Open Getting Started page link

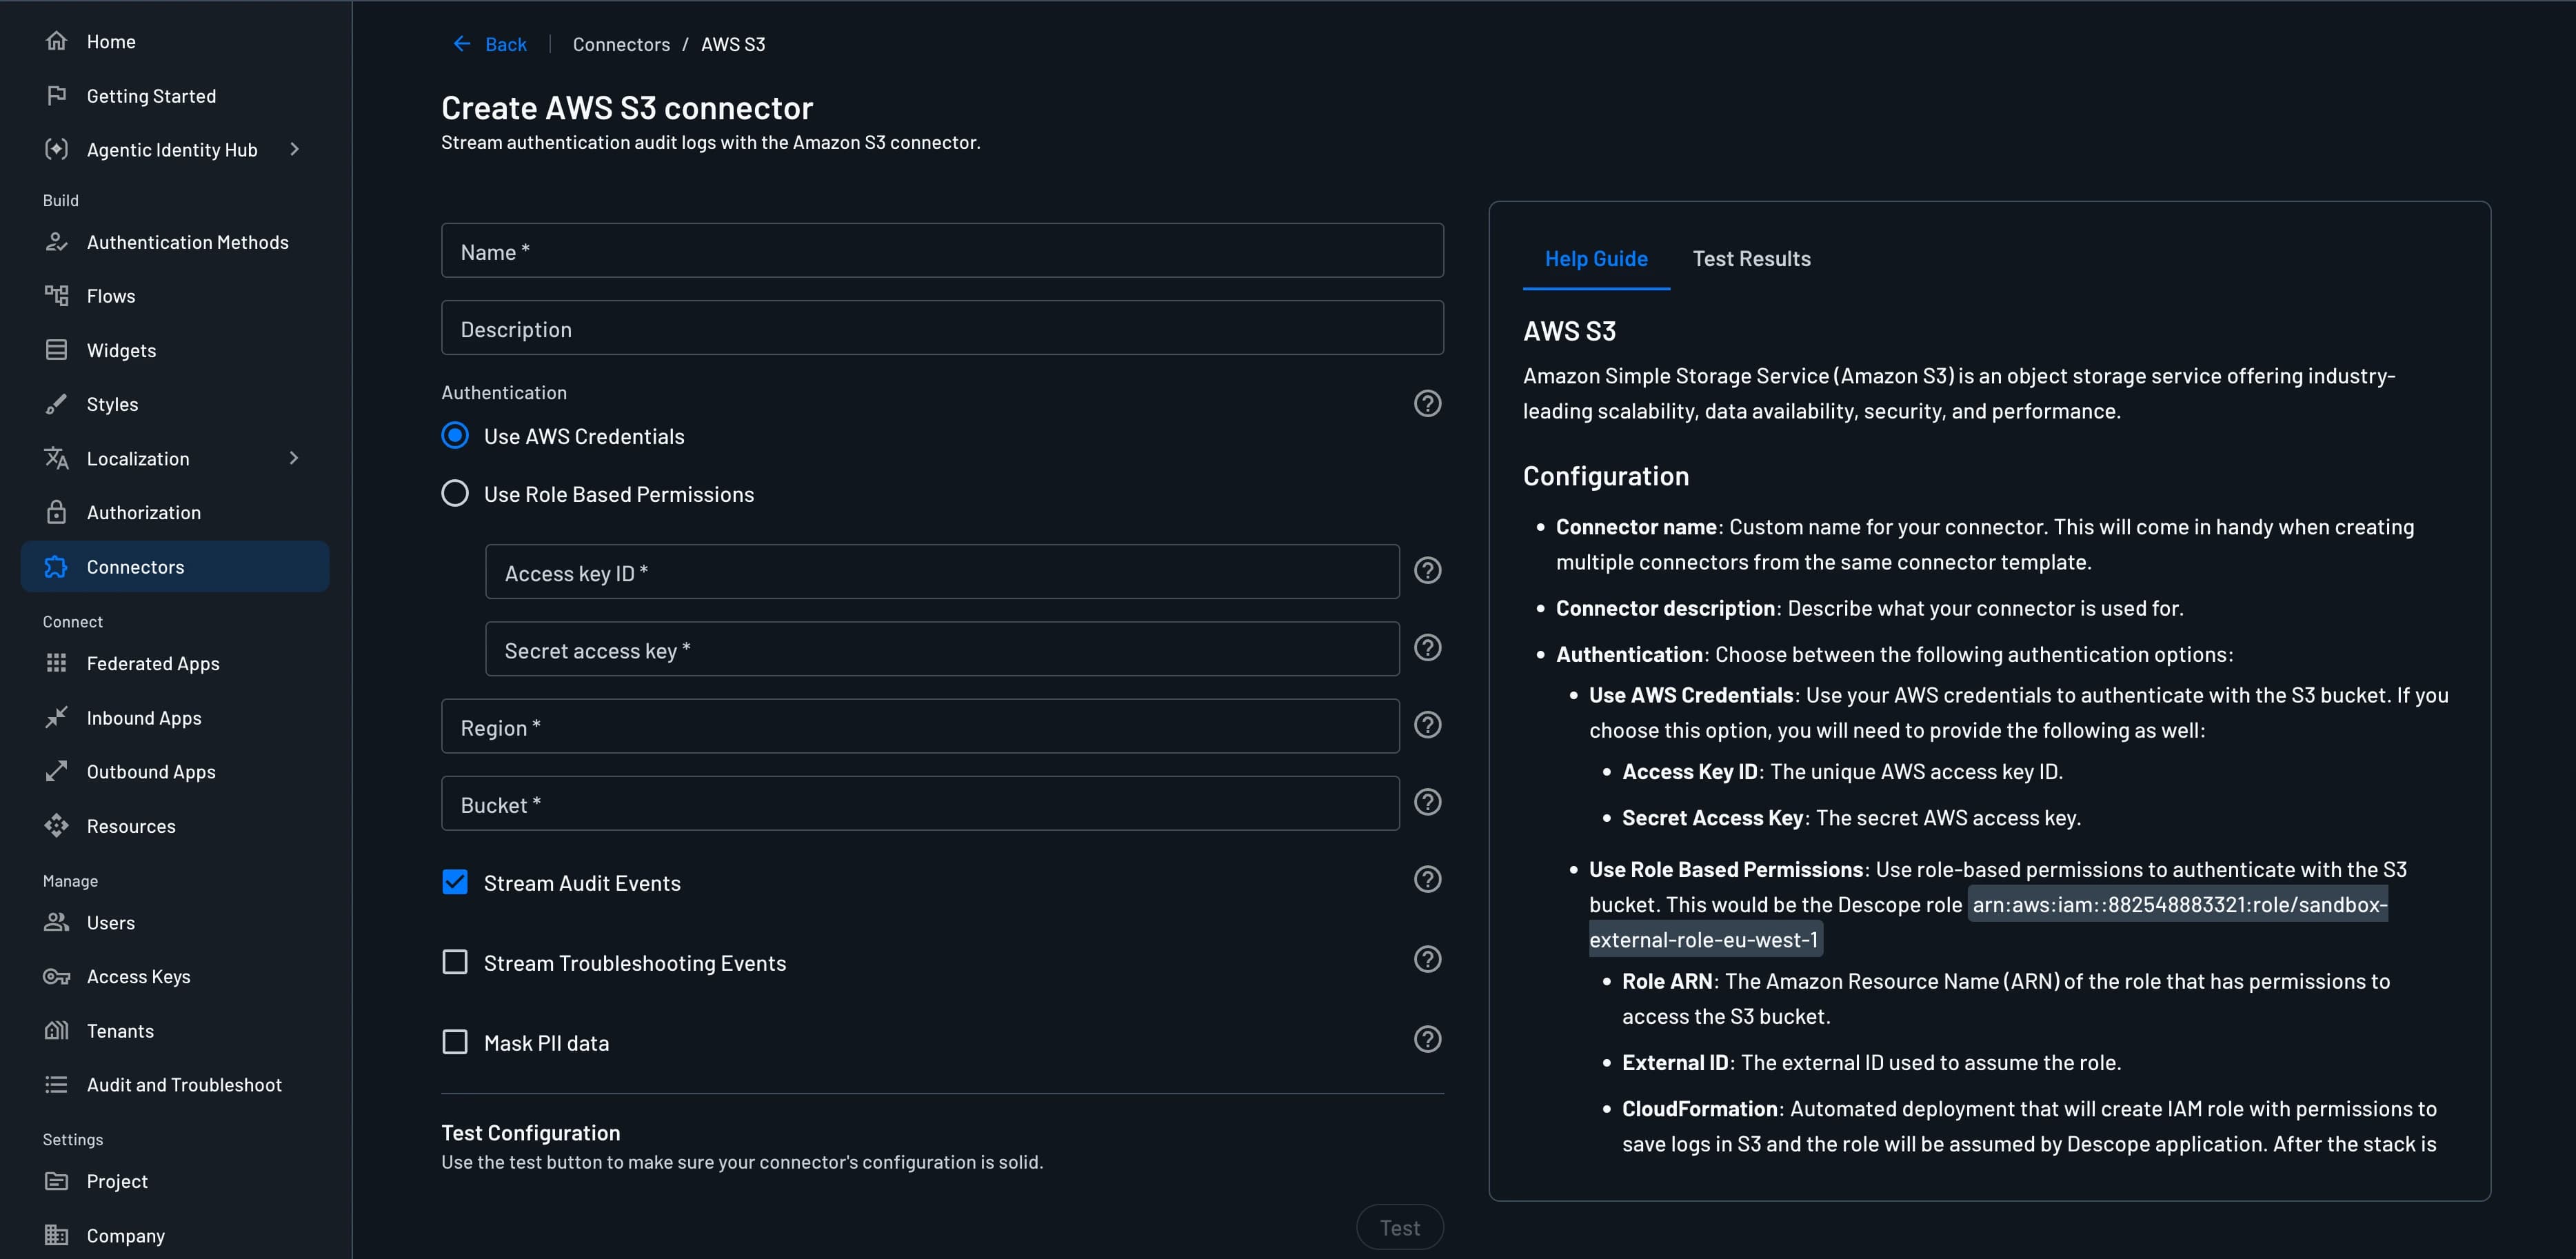pos(175,95)
